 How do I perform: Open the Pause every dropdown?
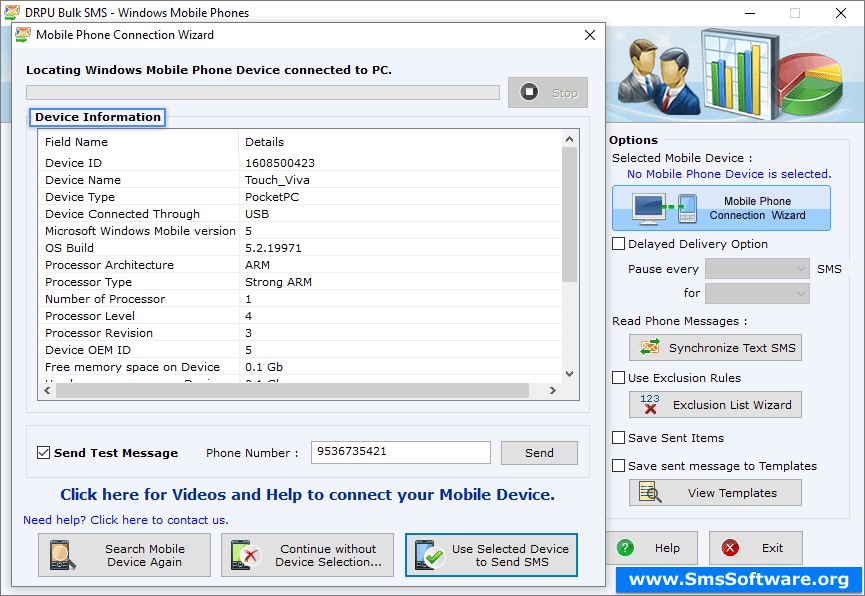click(x=757, y=269)
